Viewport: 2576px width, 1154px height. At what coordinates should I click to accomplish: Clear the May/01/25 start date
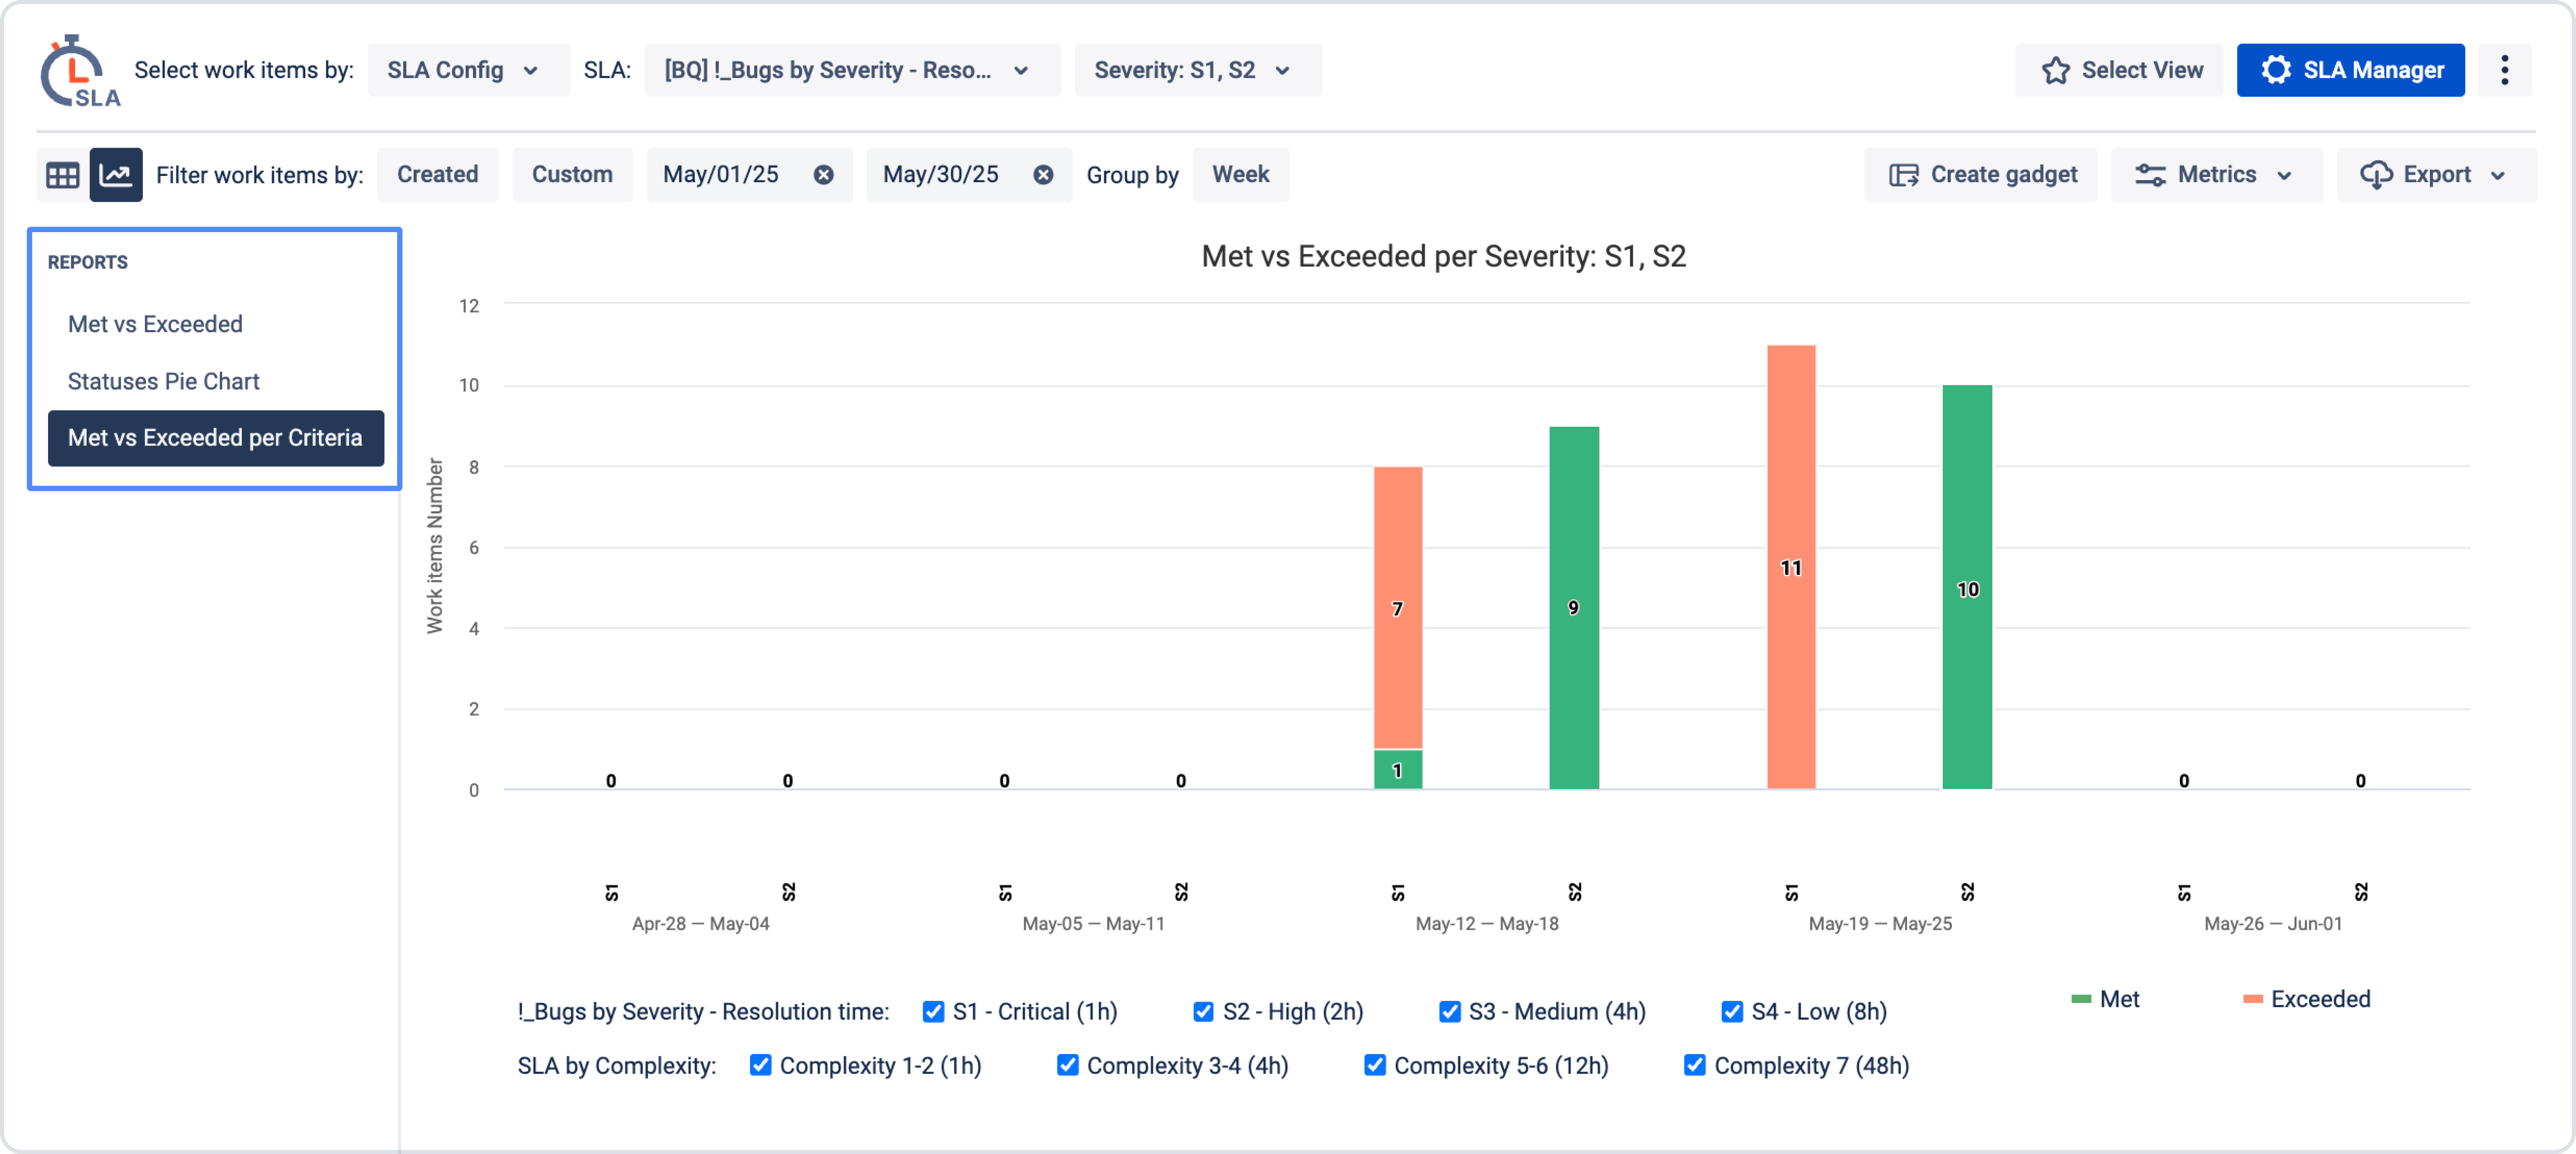point(823,175)
